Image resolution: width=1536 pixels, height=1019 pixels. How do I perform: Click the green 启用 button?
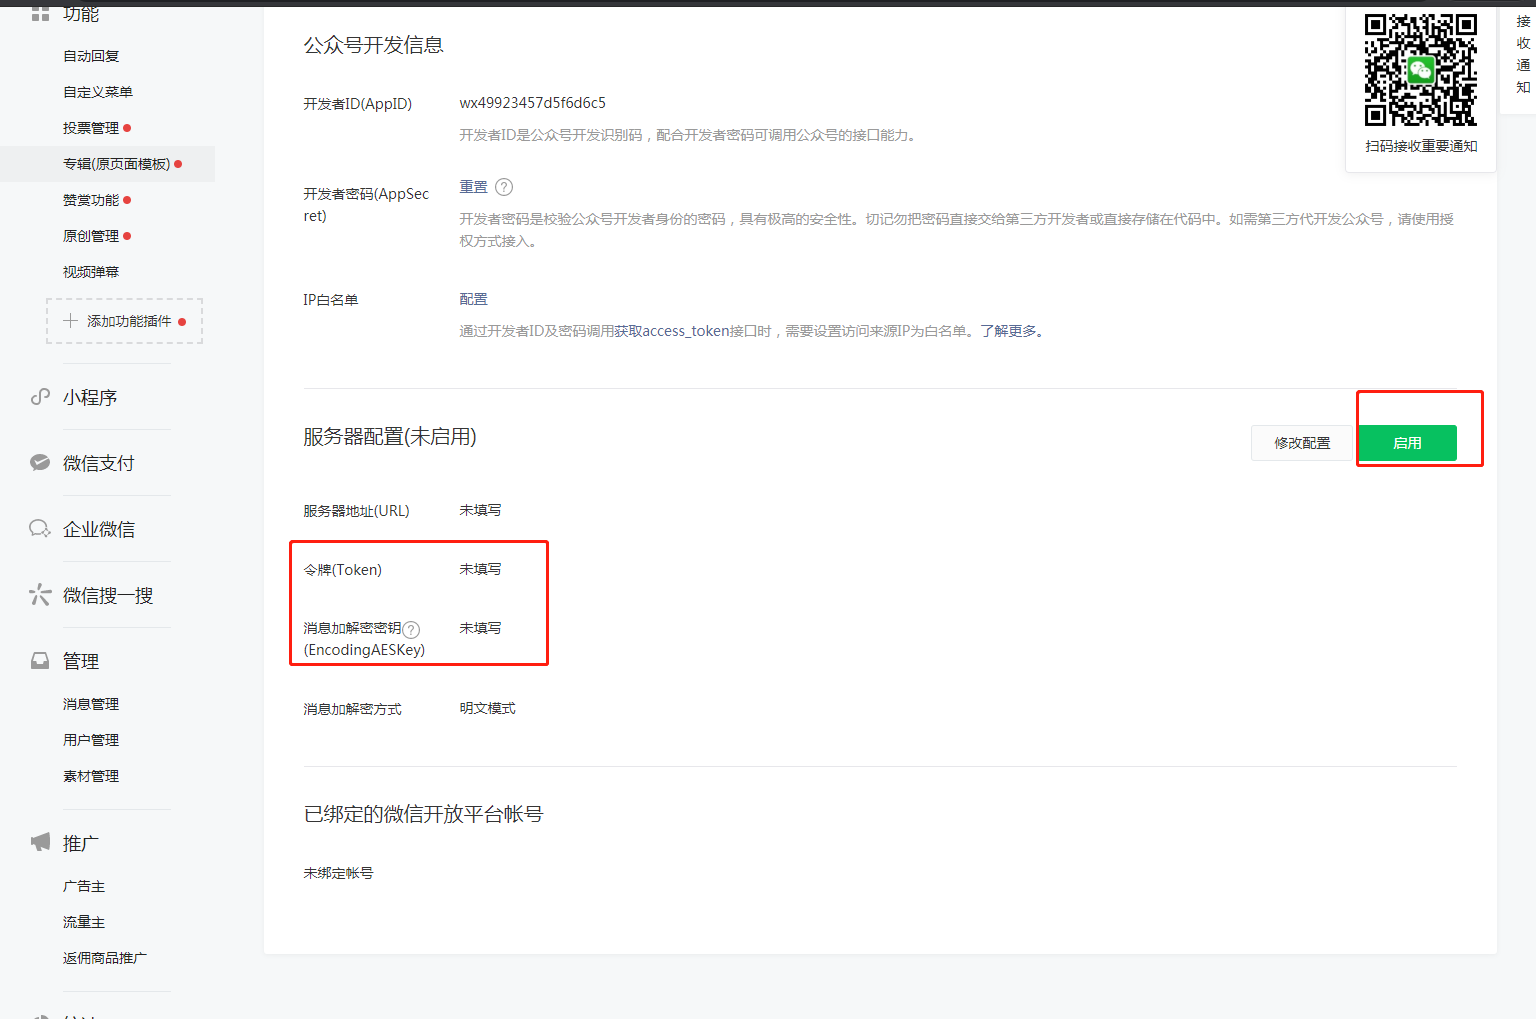click(1407, 443)
